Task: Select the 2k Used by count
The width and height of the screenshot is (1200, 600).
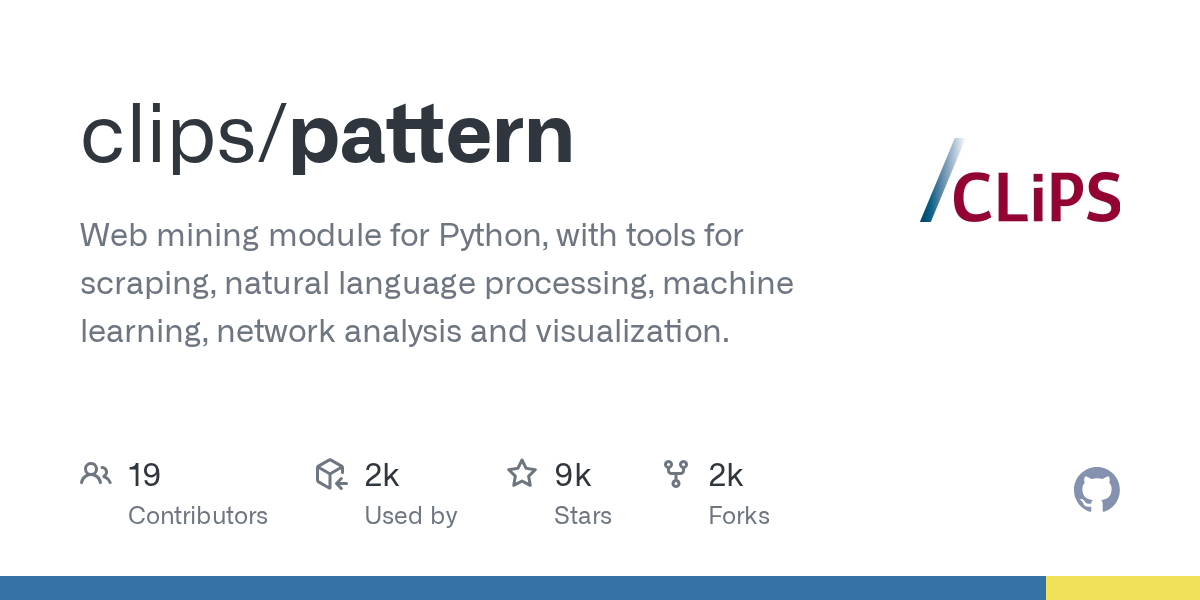Action: click(x=382, y=475)
